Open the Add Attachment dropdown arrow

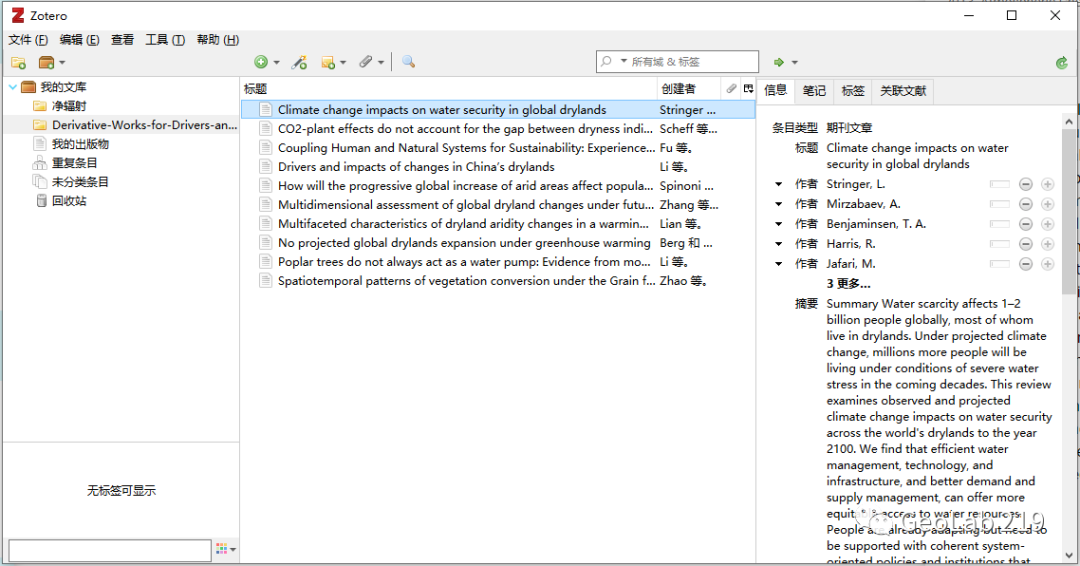click(x=381, y=63)
